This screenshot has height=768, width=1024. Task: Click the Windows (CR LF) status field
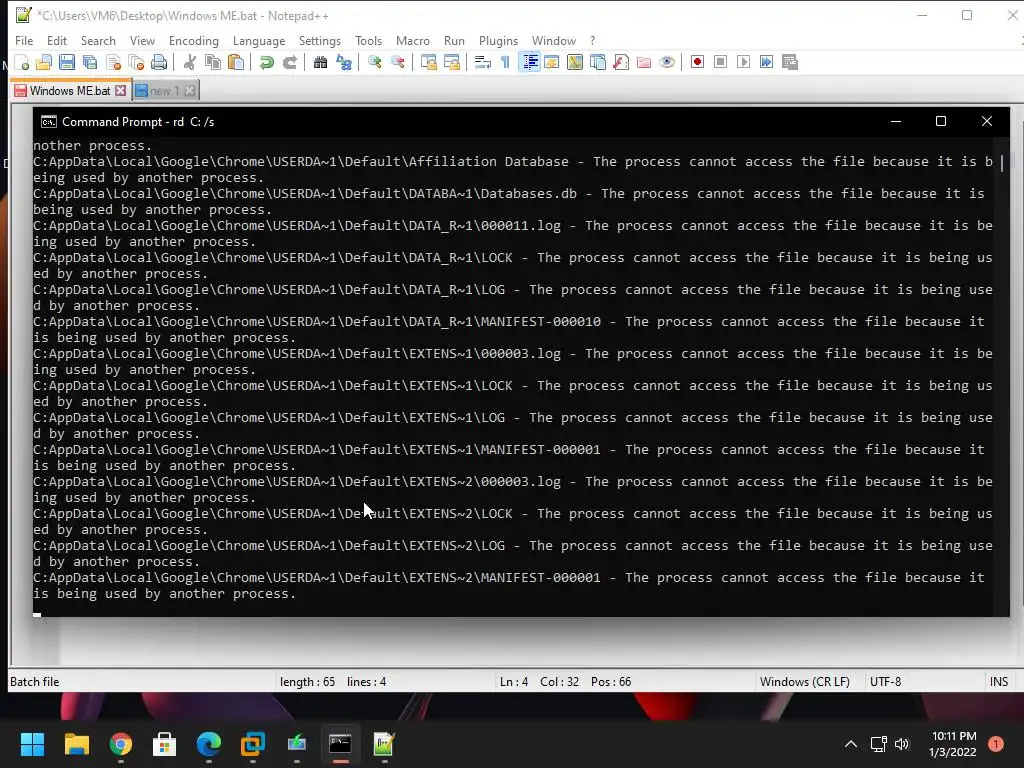805,682
